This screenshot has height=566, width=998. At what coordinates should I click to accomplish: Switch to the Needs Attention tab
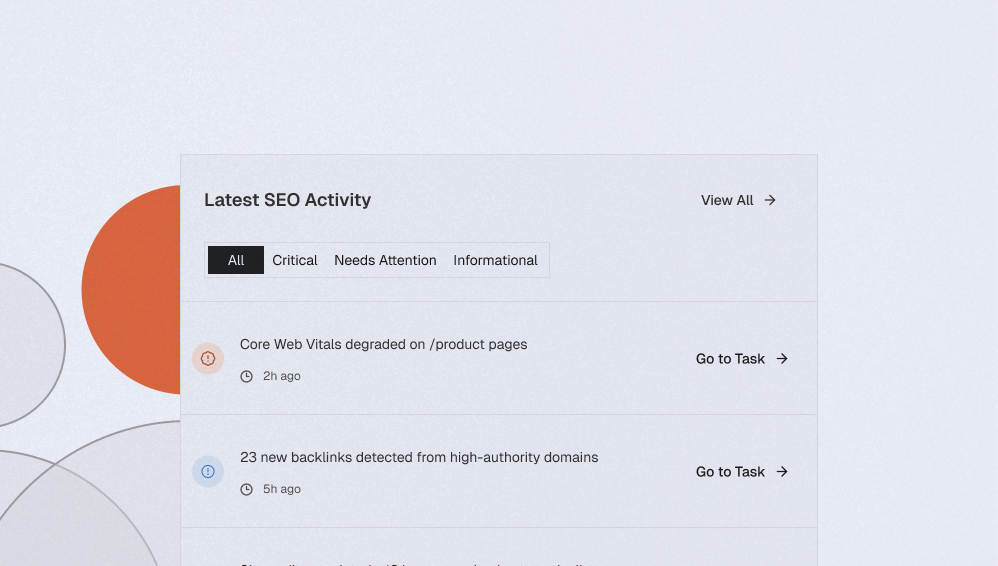(x=385, y=260)
